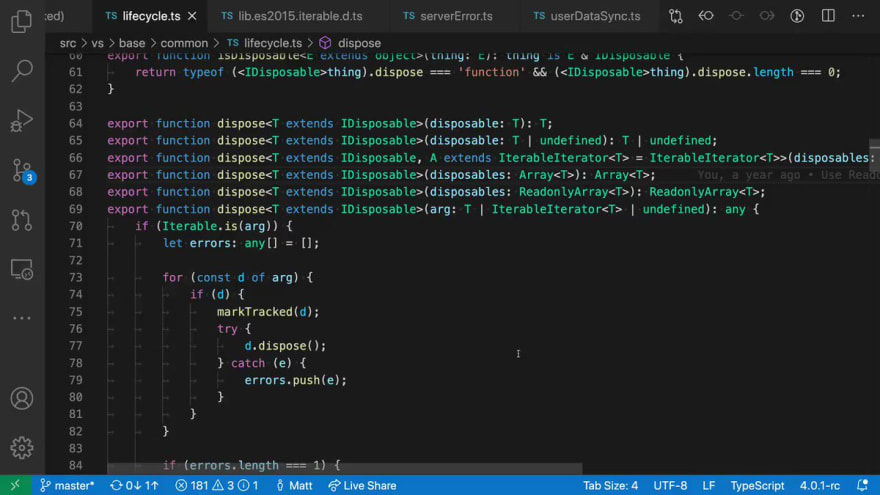Image resolution: width=880 pixels, height=495 pixels.
Task: Click 'base' breadcrumb segment
Action: click(132, 43)
